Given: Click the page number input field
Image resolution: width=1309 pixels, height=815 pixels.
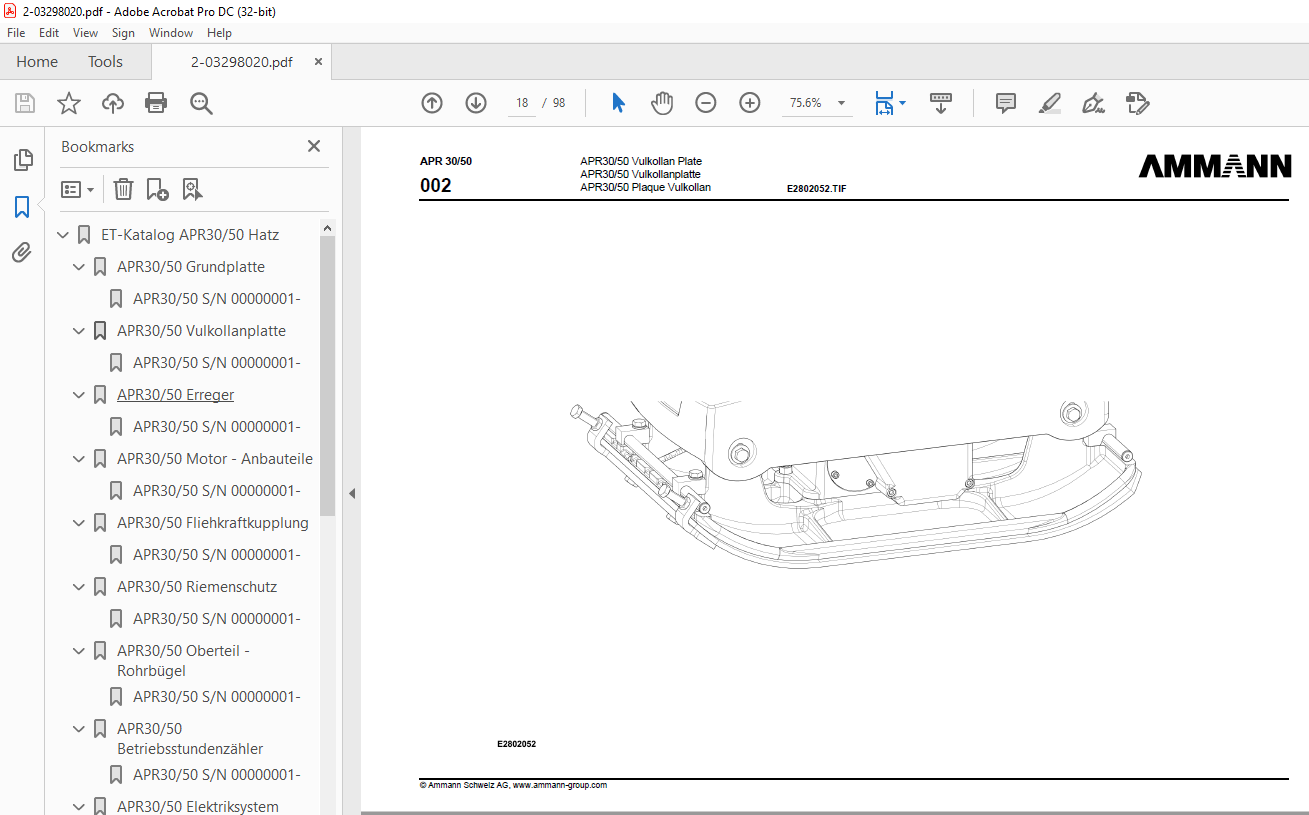Looking at the screenshot, I should (521, 103).
